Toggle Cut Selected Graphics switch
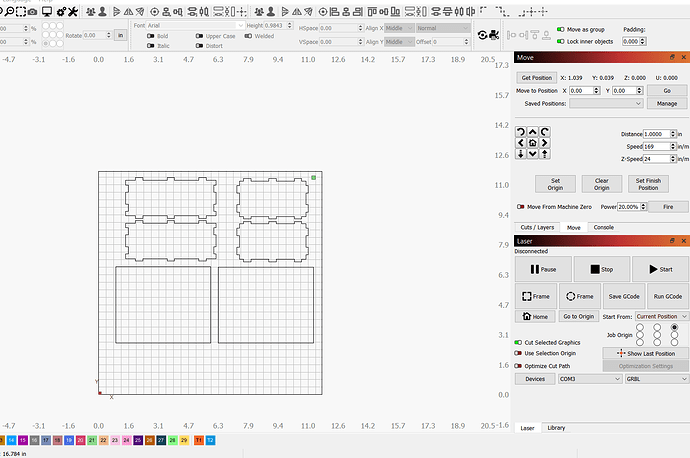Viewport: 690px width, 458px height. [518, 342]
